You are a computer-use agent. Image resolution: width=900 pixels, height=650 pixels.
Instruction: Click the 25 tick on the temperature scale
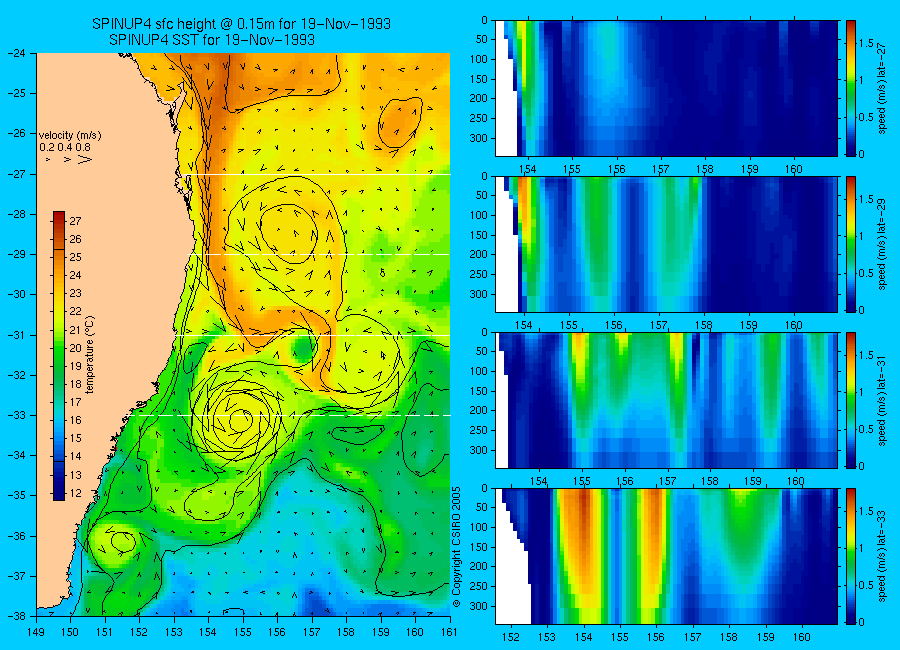point(75,257)
